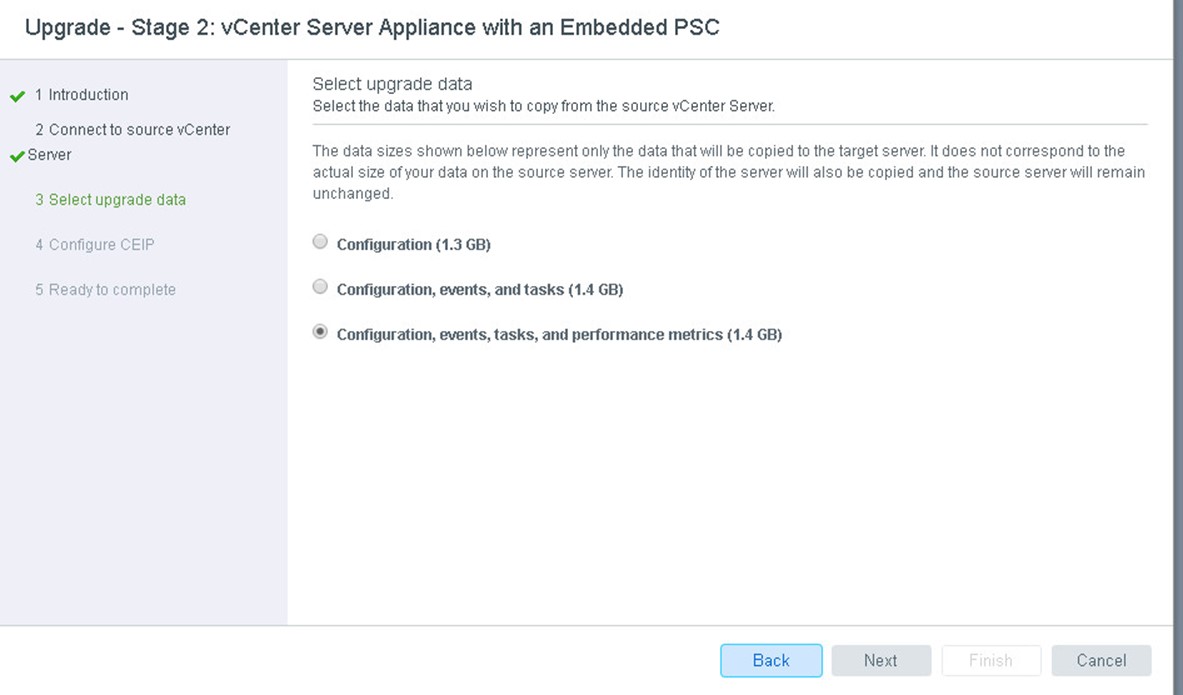Click the Select upgrade data heading
This screenshot has height=695, width=1183.
pyautogui.click(x=392, y=84)
